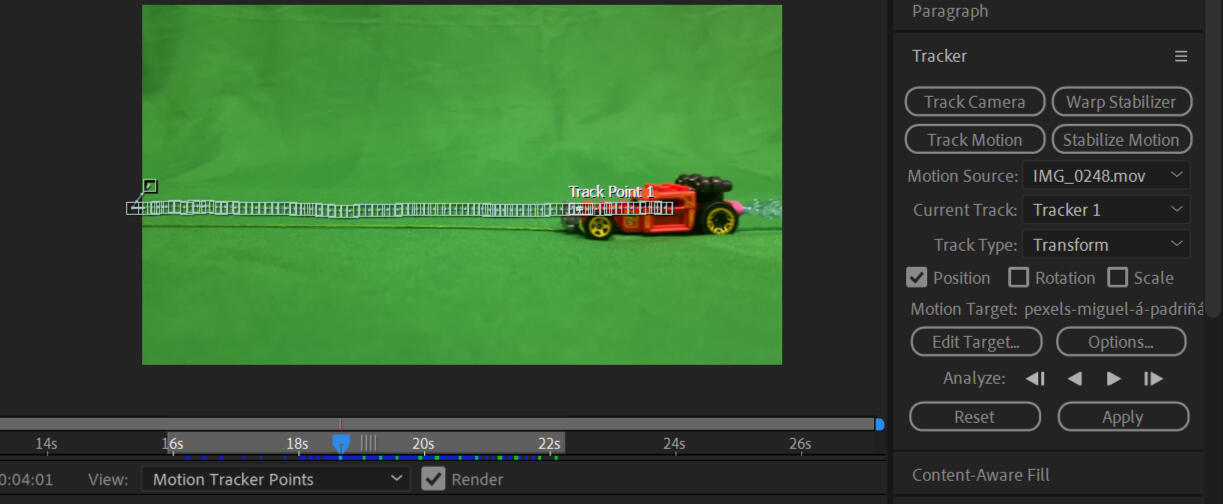Click the blue work area end handle
The image size is (1223, 504).
[880, 424]
